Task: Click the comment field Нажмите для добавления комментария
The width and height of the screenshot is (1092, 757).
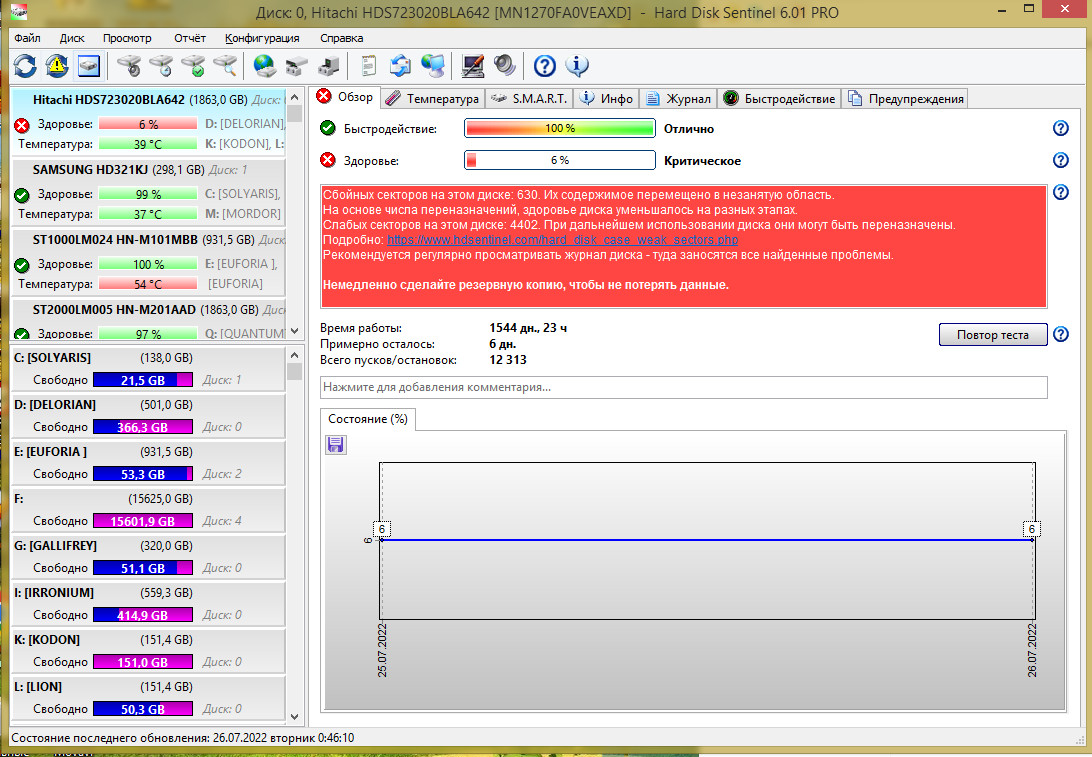Action: [683, 387]
